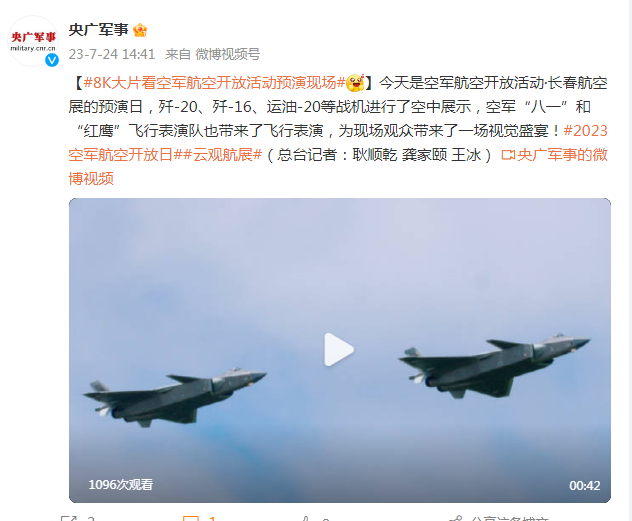The height and width of the screenshot is (521, 632).
Task: Click the share icon at bottom right
Action: (455, 518)
